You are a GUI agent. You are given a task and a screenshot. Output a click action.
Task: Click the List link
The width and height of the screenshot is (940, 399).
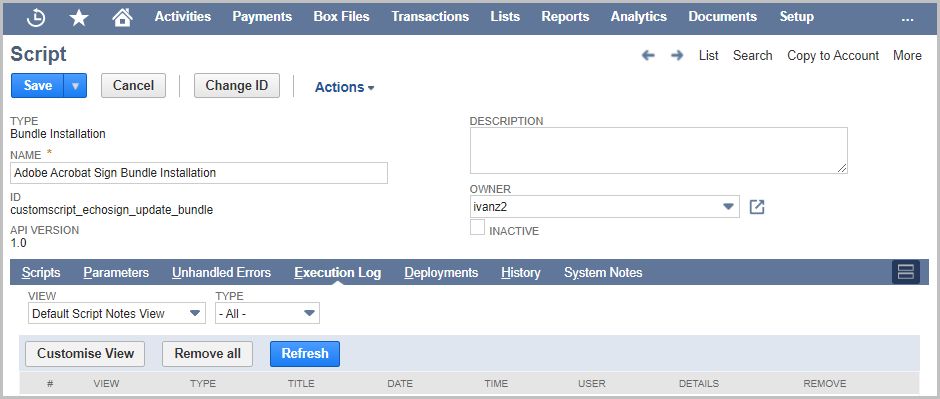coord(709,56)
